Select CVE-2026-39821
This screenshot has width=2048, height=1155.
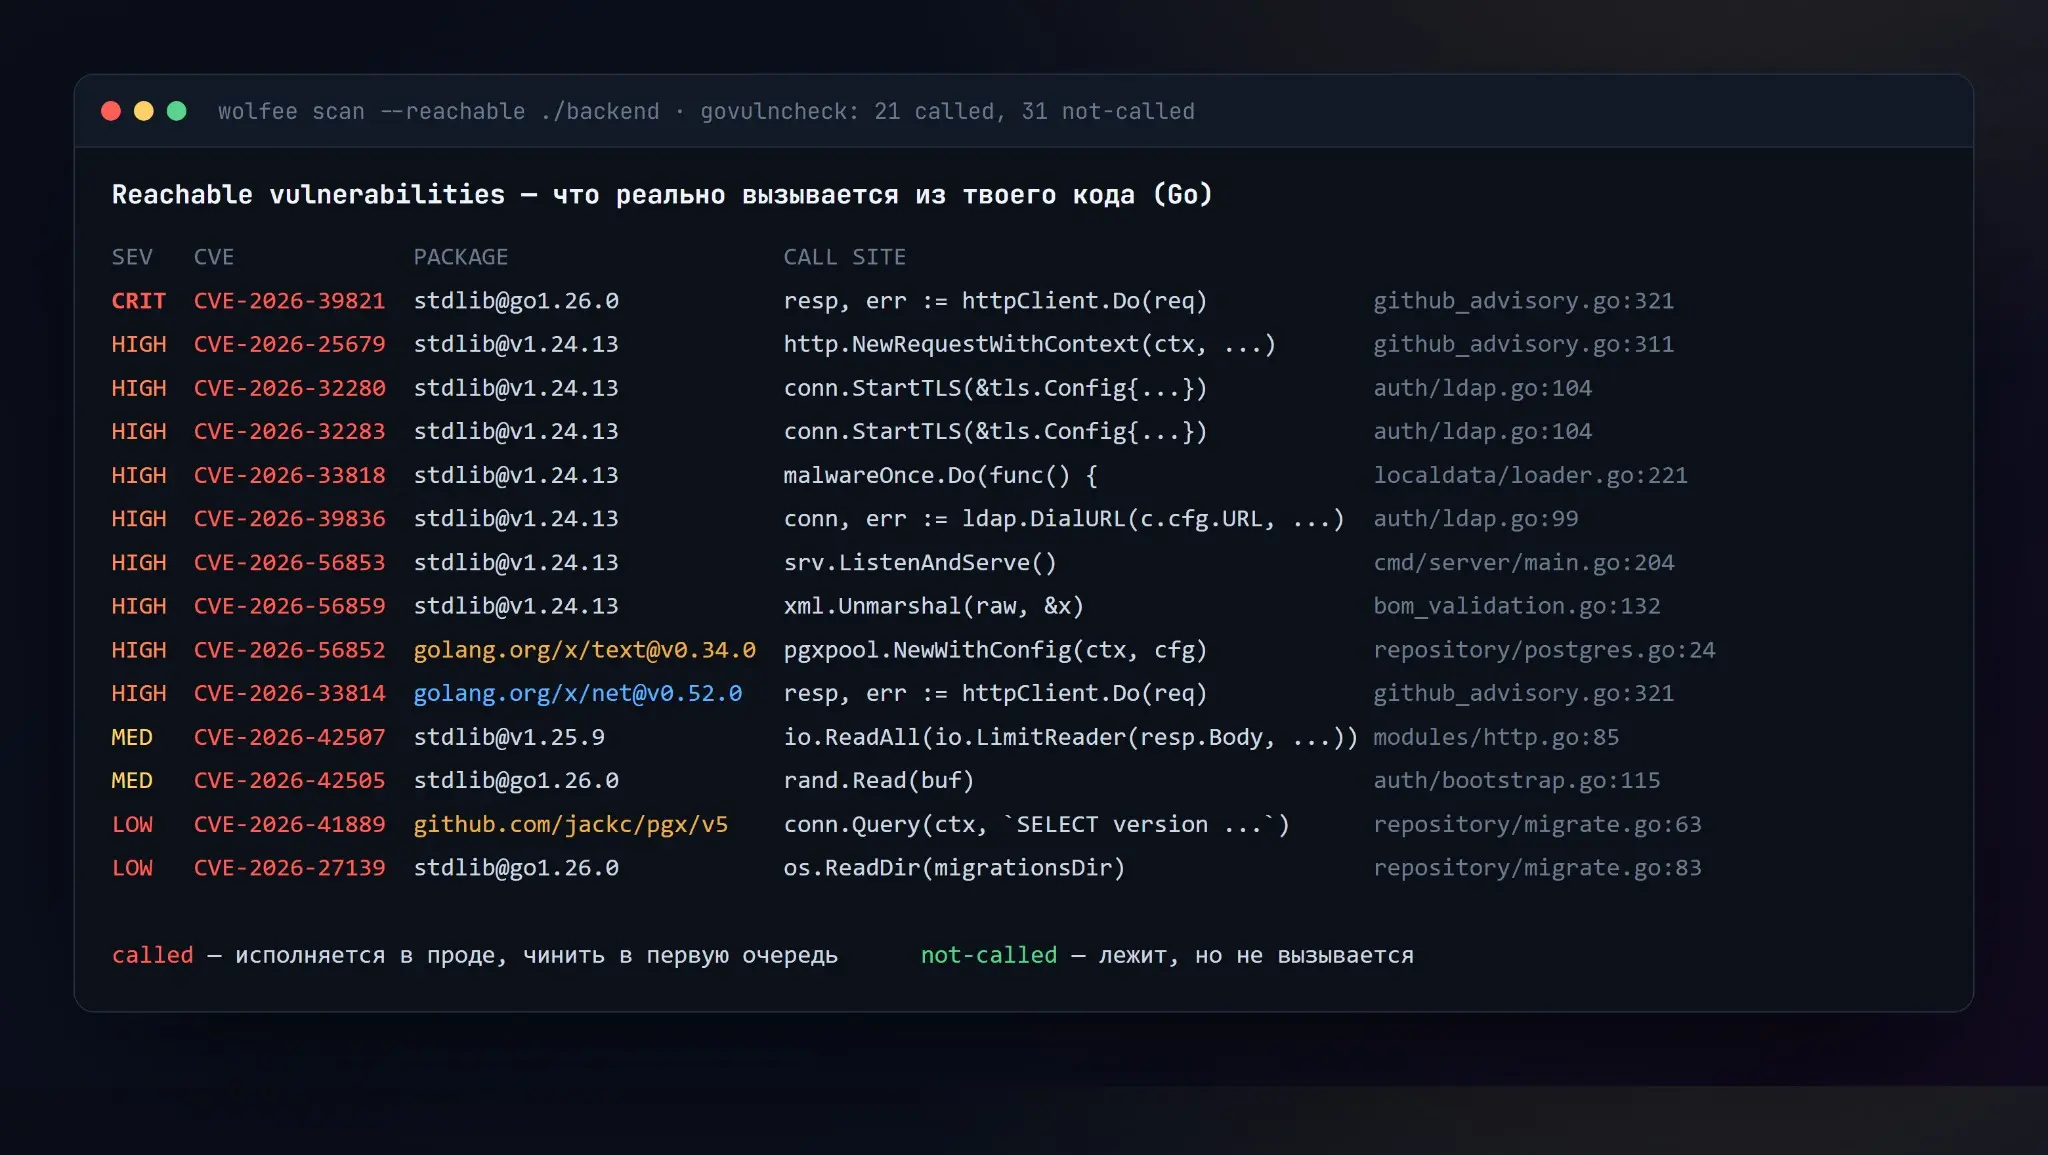click(x=290, y=301)
